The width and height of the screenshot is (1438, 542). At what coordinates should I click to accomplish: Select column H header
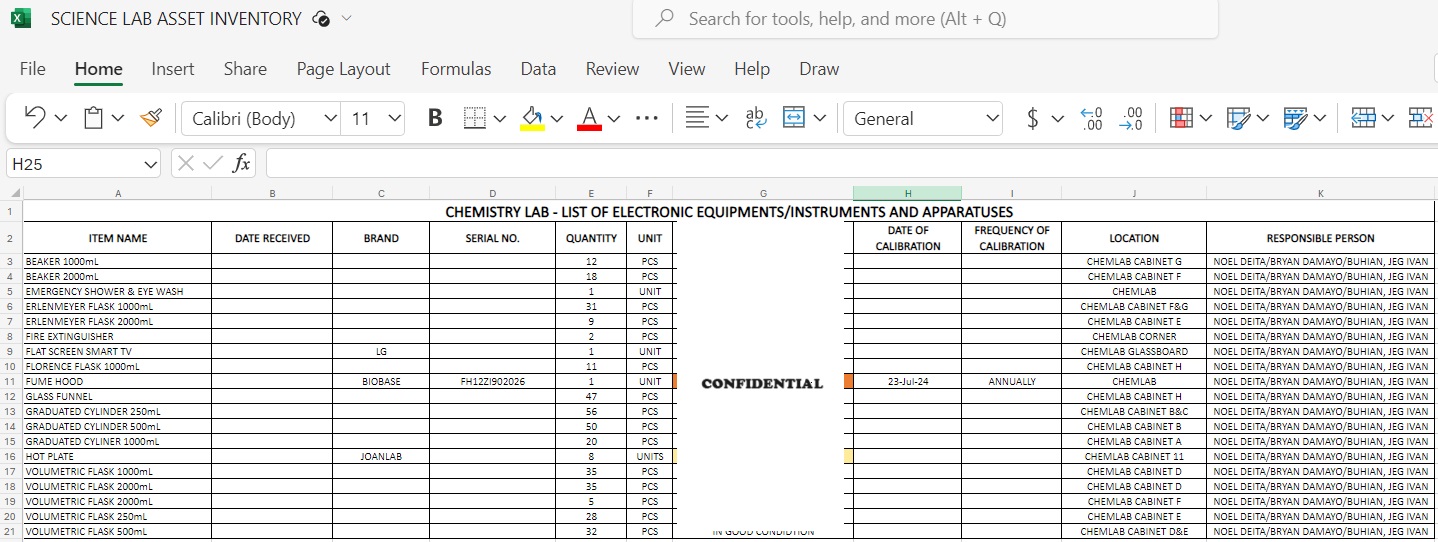(x=907, y=193)
